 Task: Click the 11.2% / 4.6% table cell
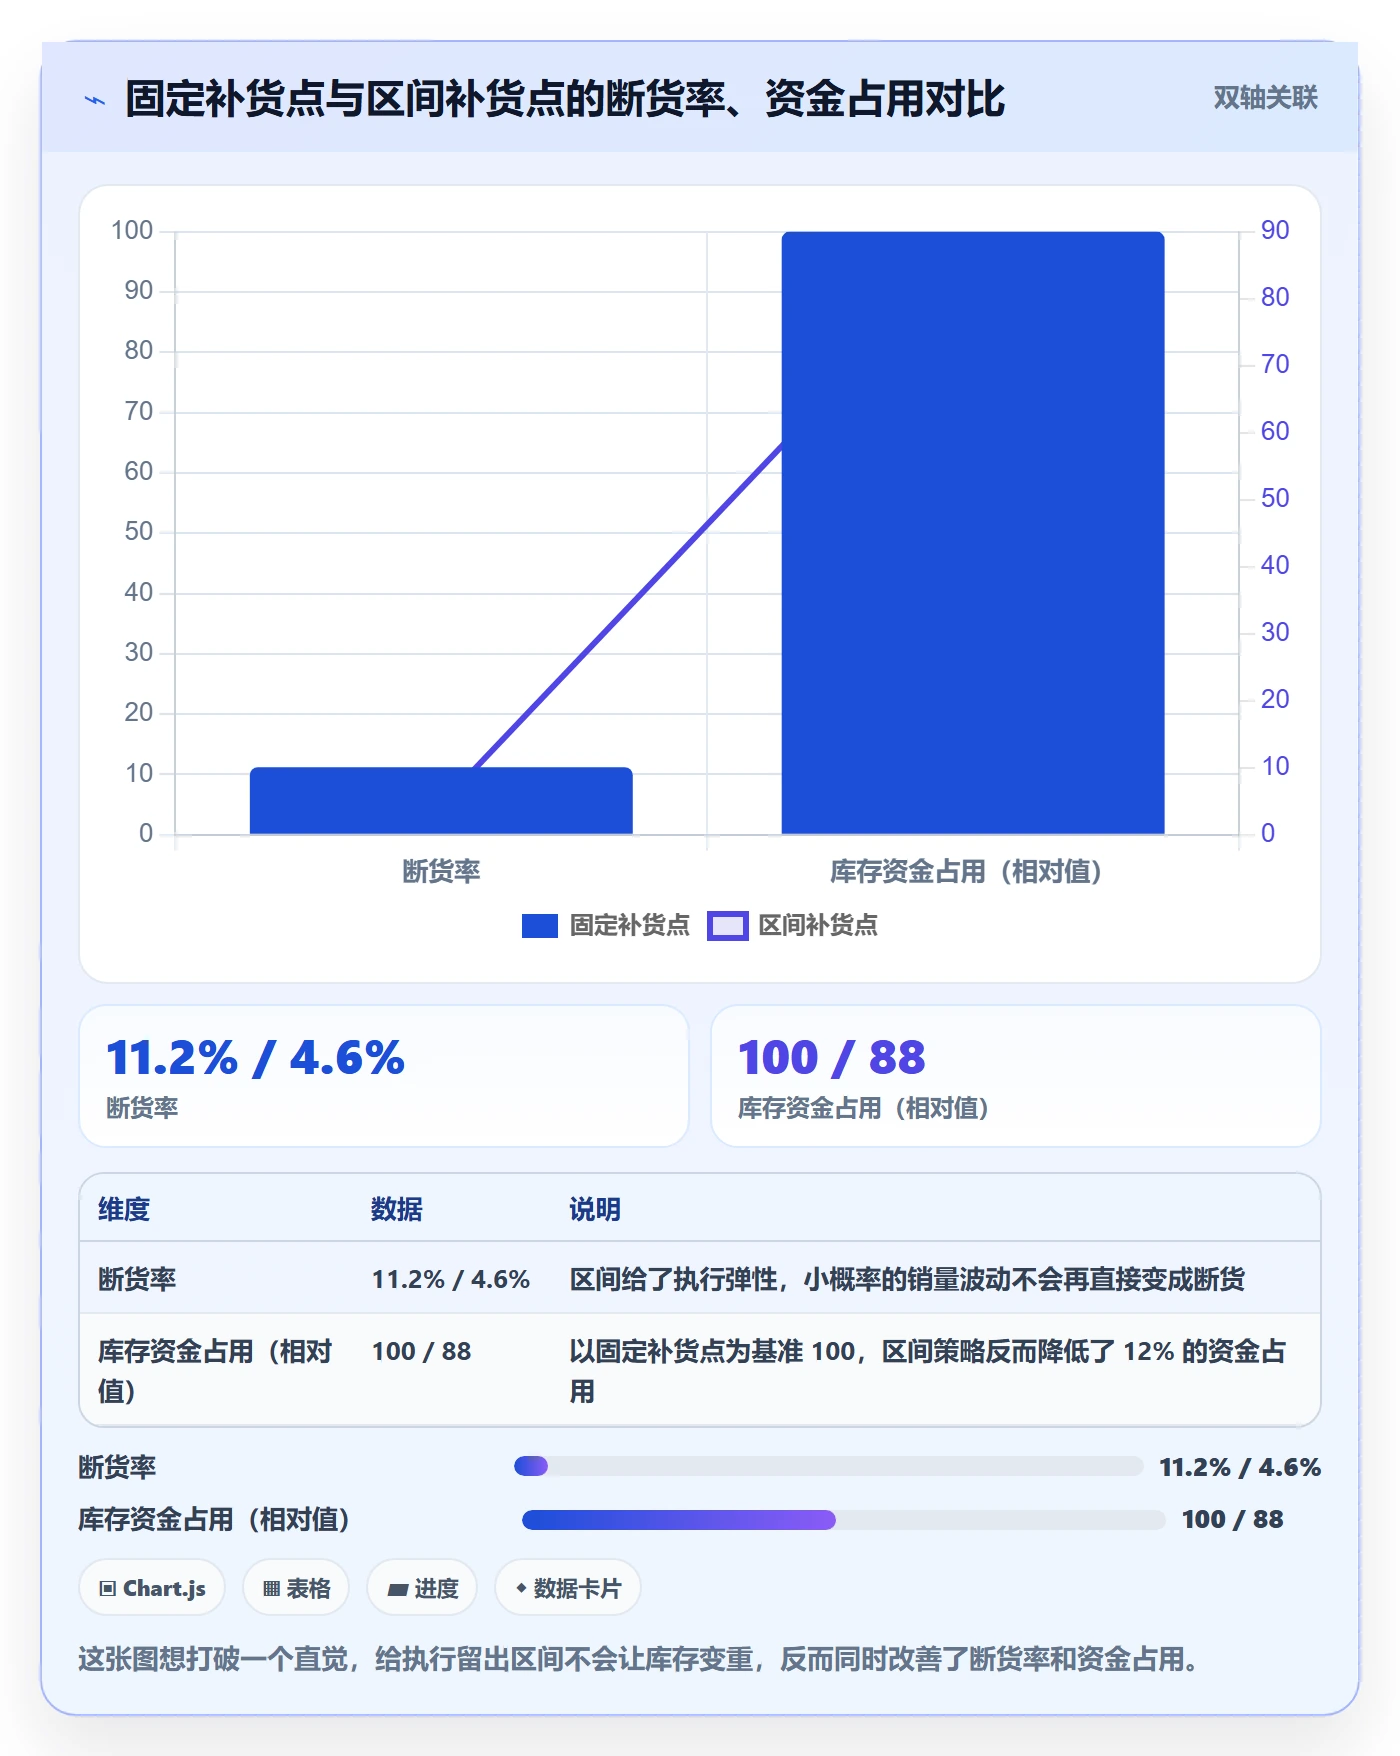pyautogui.click(x=451, y=1279)
